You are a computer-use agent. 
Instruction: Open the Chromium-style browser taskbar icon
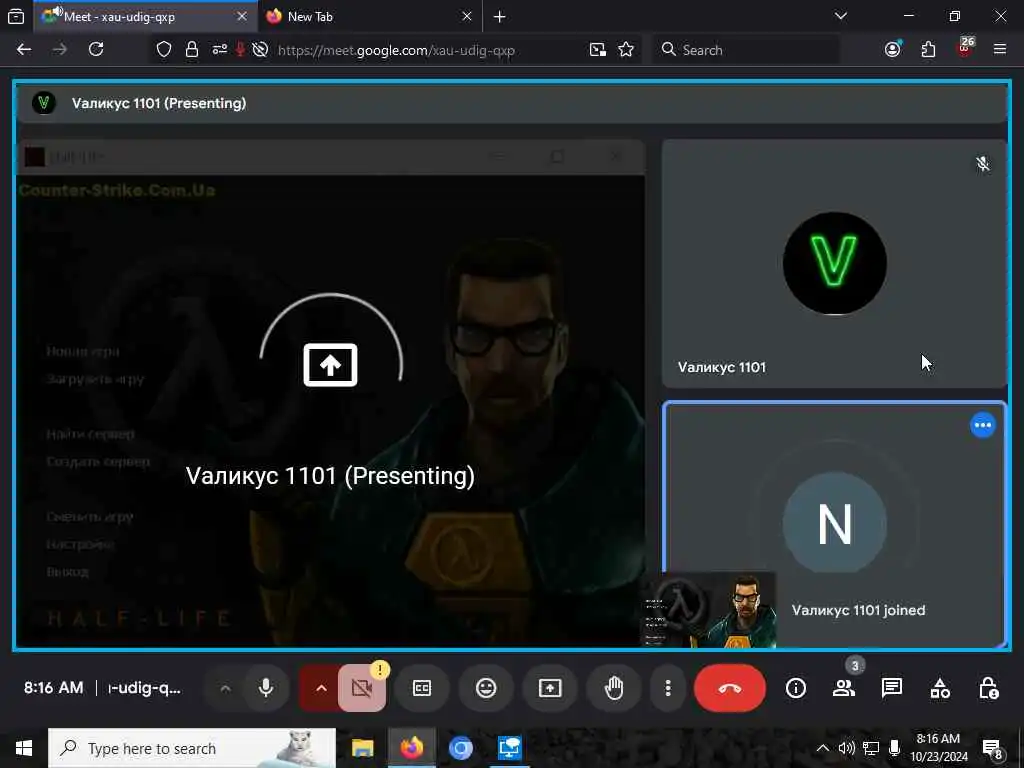coord(460,748)
